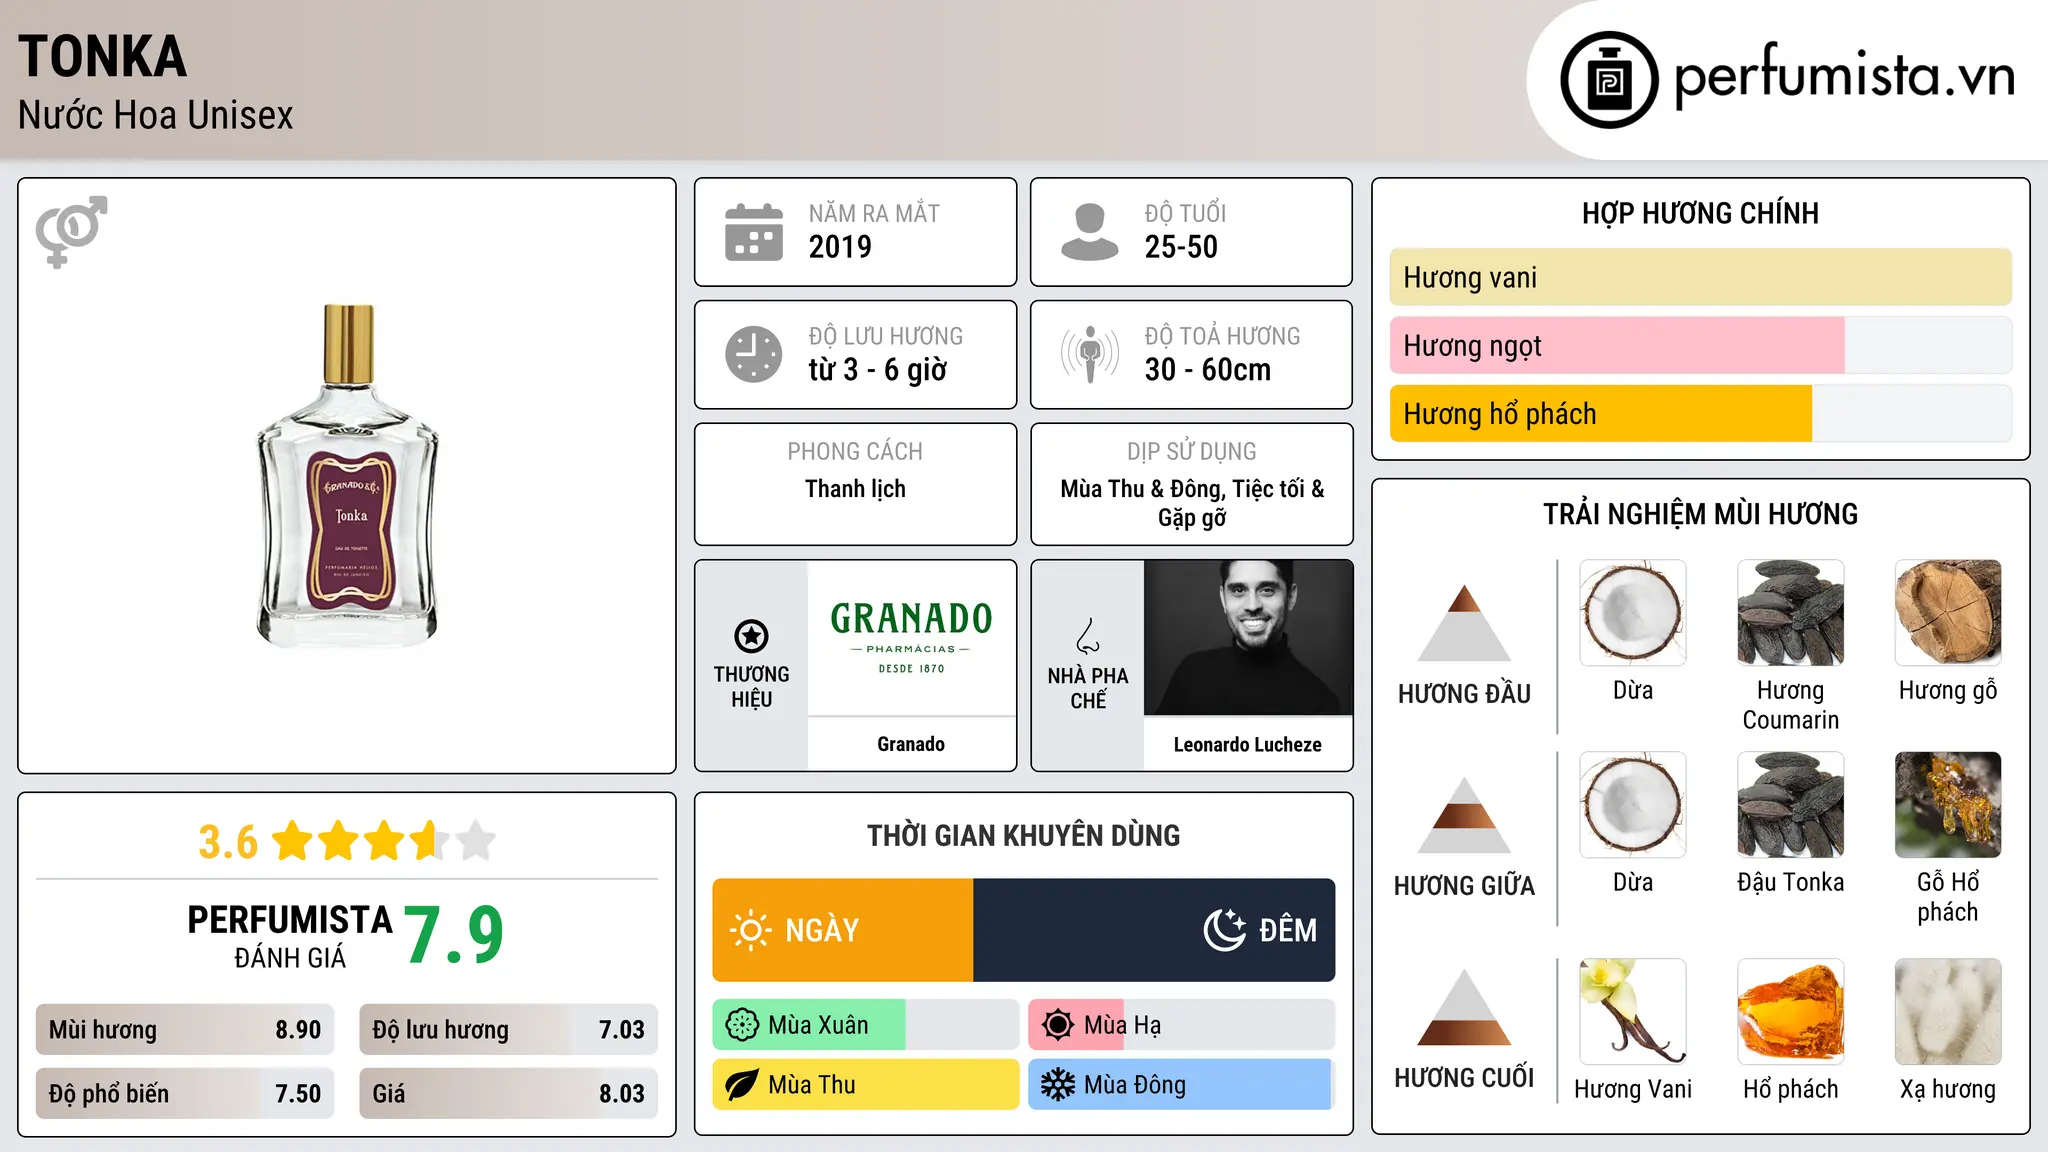Click the Nước Hoa Unisex subtitle
Image resolution: width=2048 pixels, height=1152 pixels.
pyautogui.click(x=156, y=115)
